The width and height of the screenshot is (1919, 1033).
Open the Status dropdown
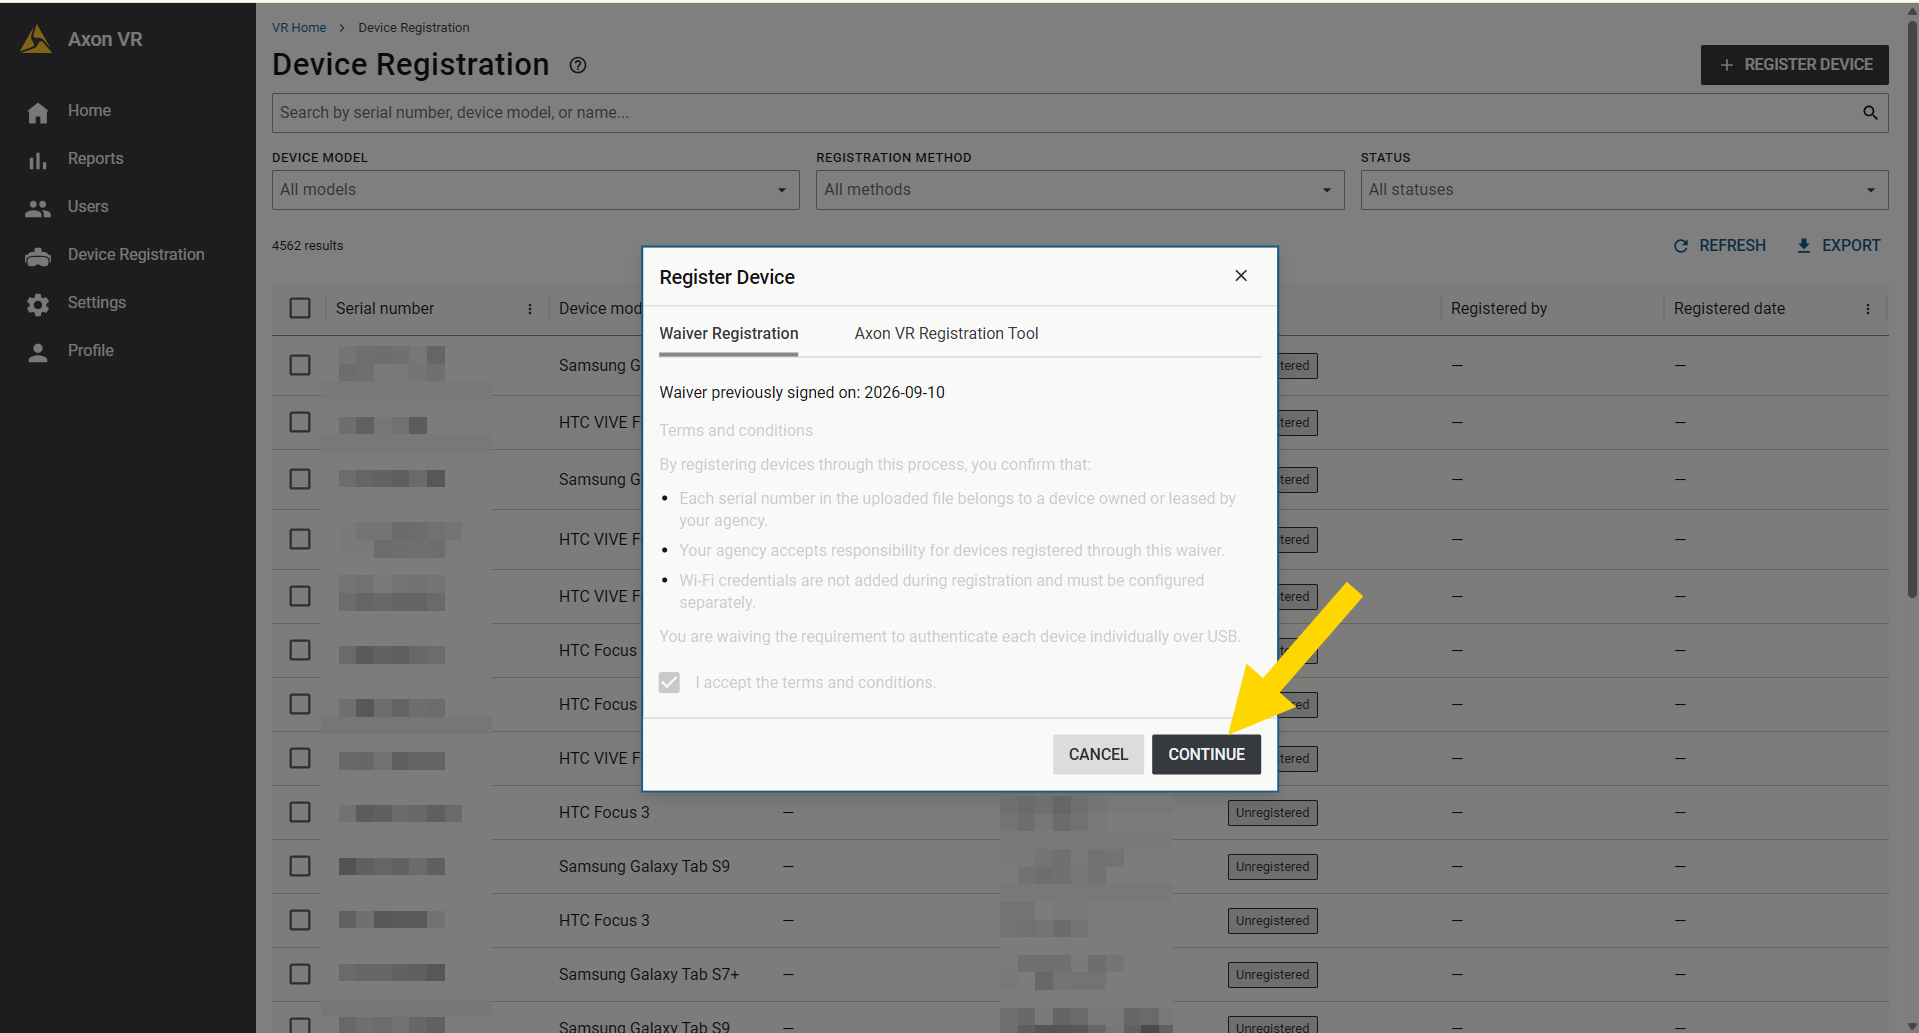pos(1624,190)
